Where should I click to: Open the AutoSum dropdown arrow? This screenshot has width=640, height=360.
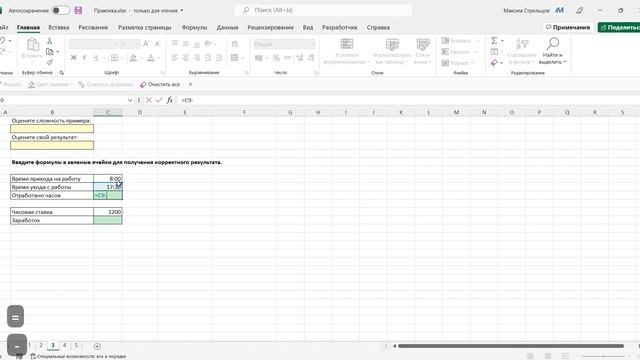pyautogui.click(x=502, y=40)
